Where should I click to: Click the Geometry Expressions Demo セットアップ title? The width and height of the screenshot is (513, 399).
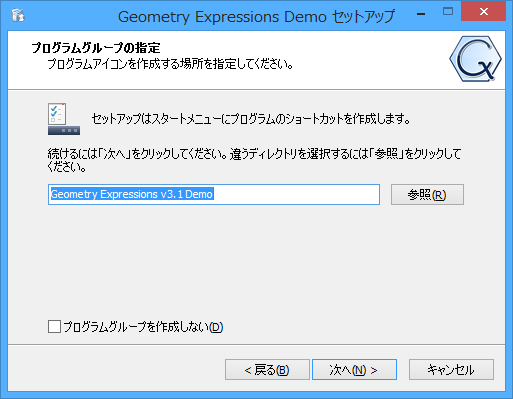coord(256,17)
